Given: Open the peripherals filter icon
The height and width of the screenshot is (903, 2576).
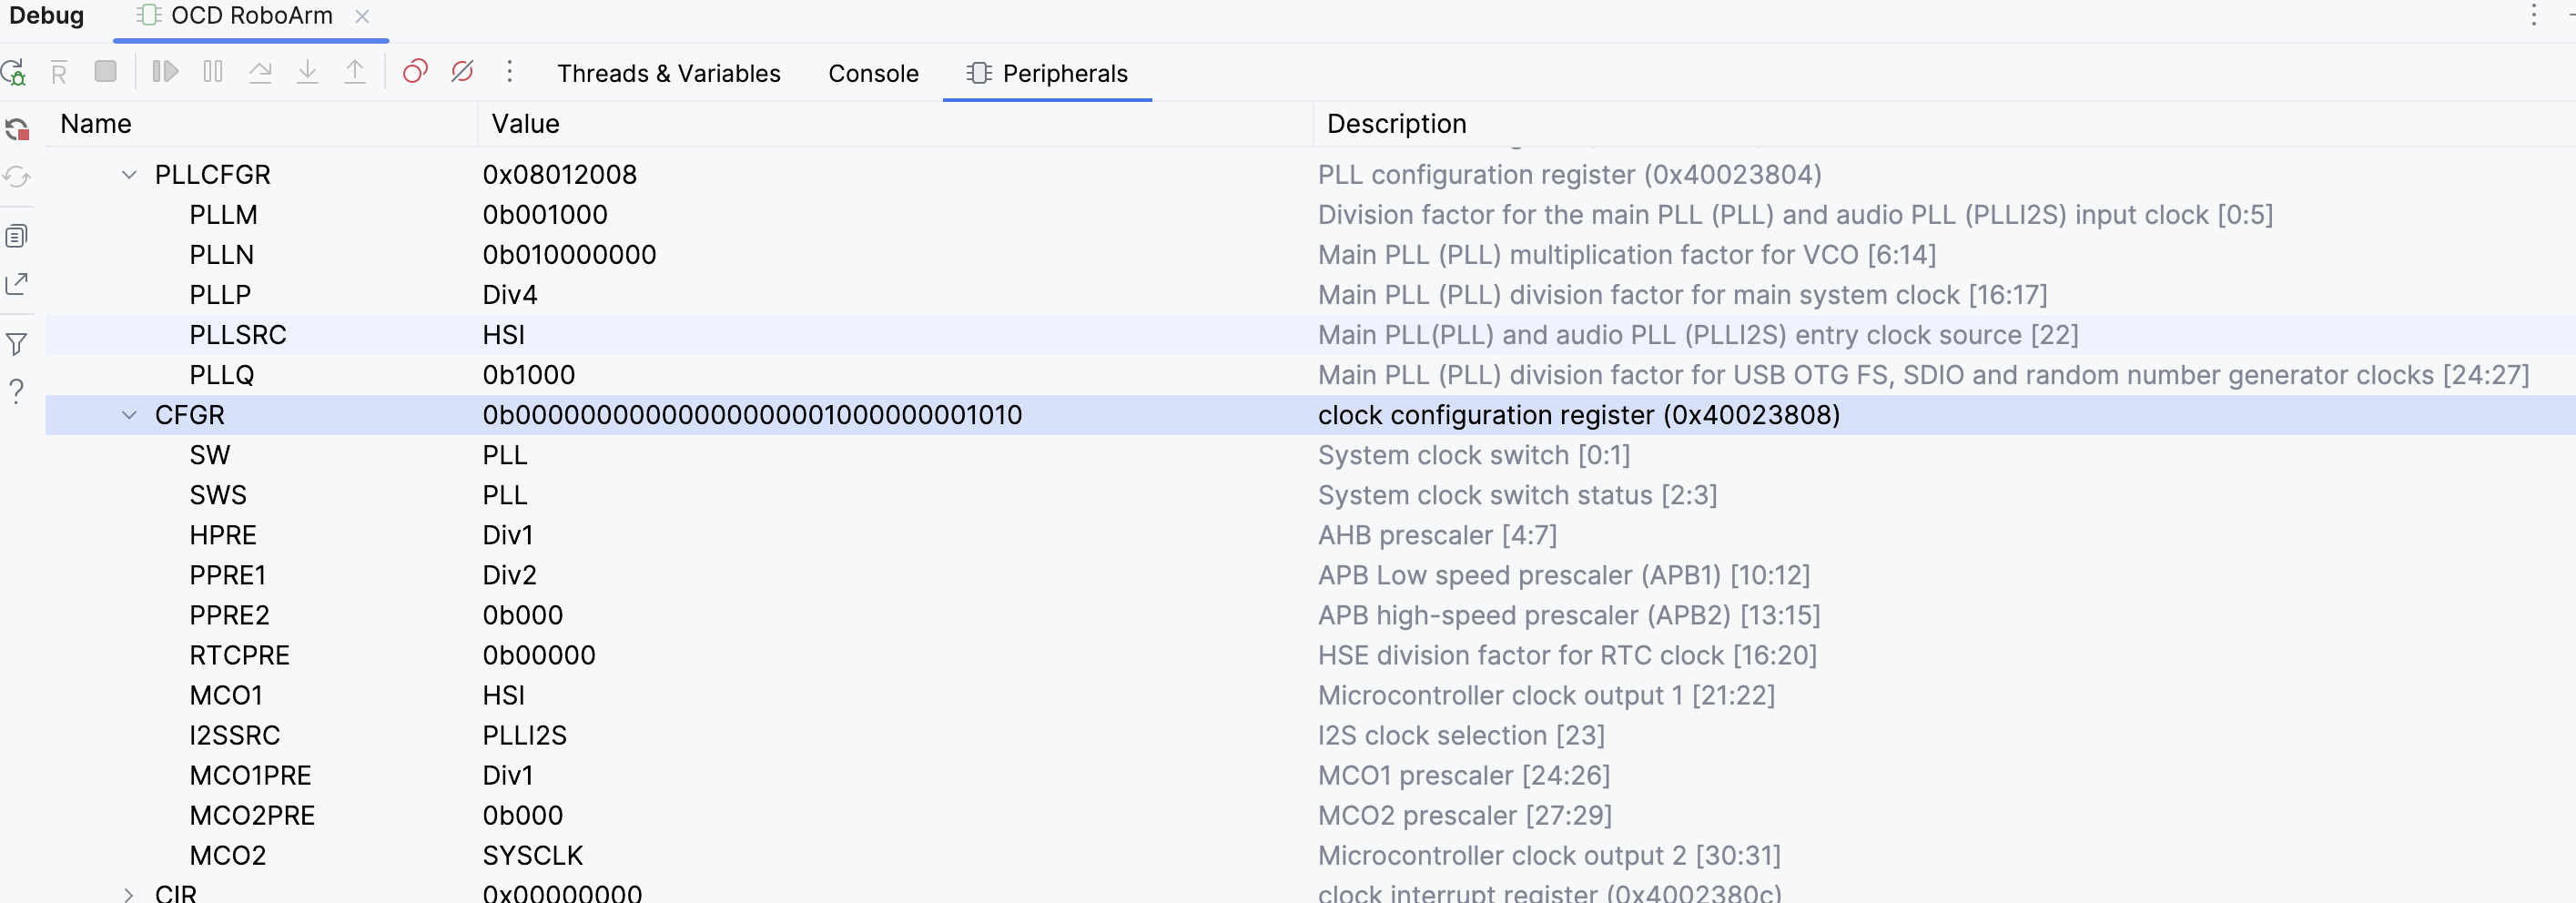Looking at the screenshot, I should (x=17, y=344).
